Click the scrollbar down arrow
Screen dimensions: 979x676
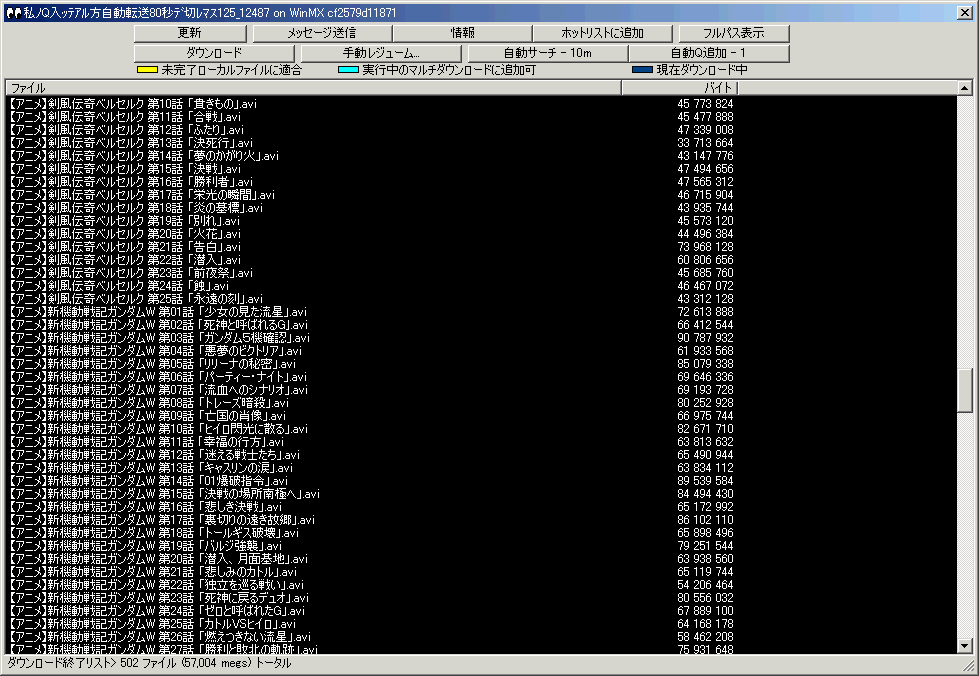[x=965, y=645]
